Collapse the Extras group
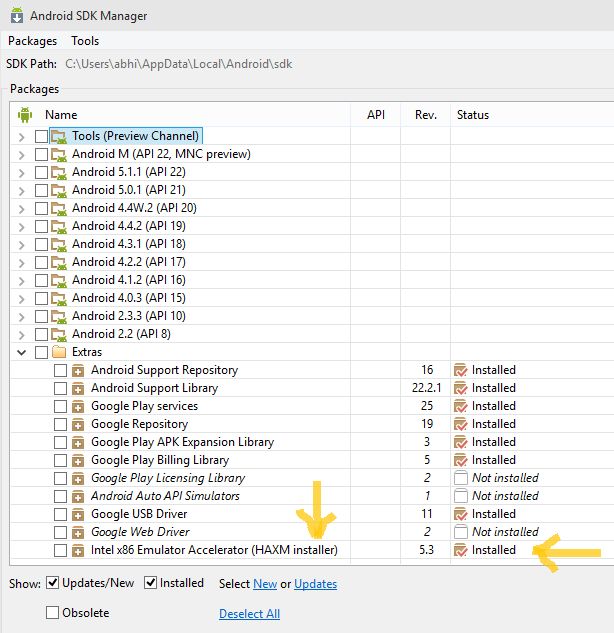This screenshot has width=614, height=633. [x=23, y=352]
